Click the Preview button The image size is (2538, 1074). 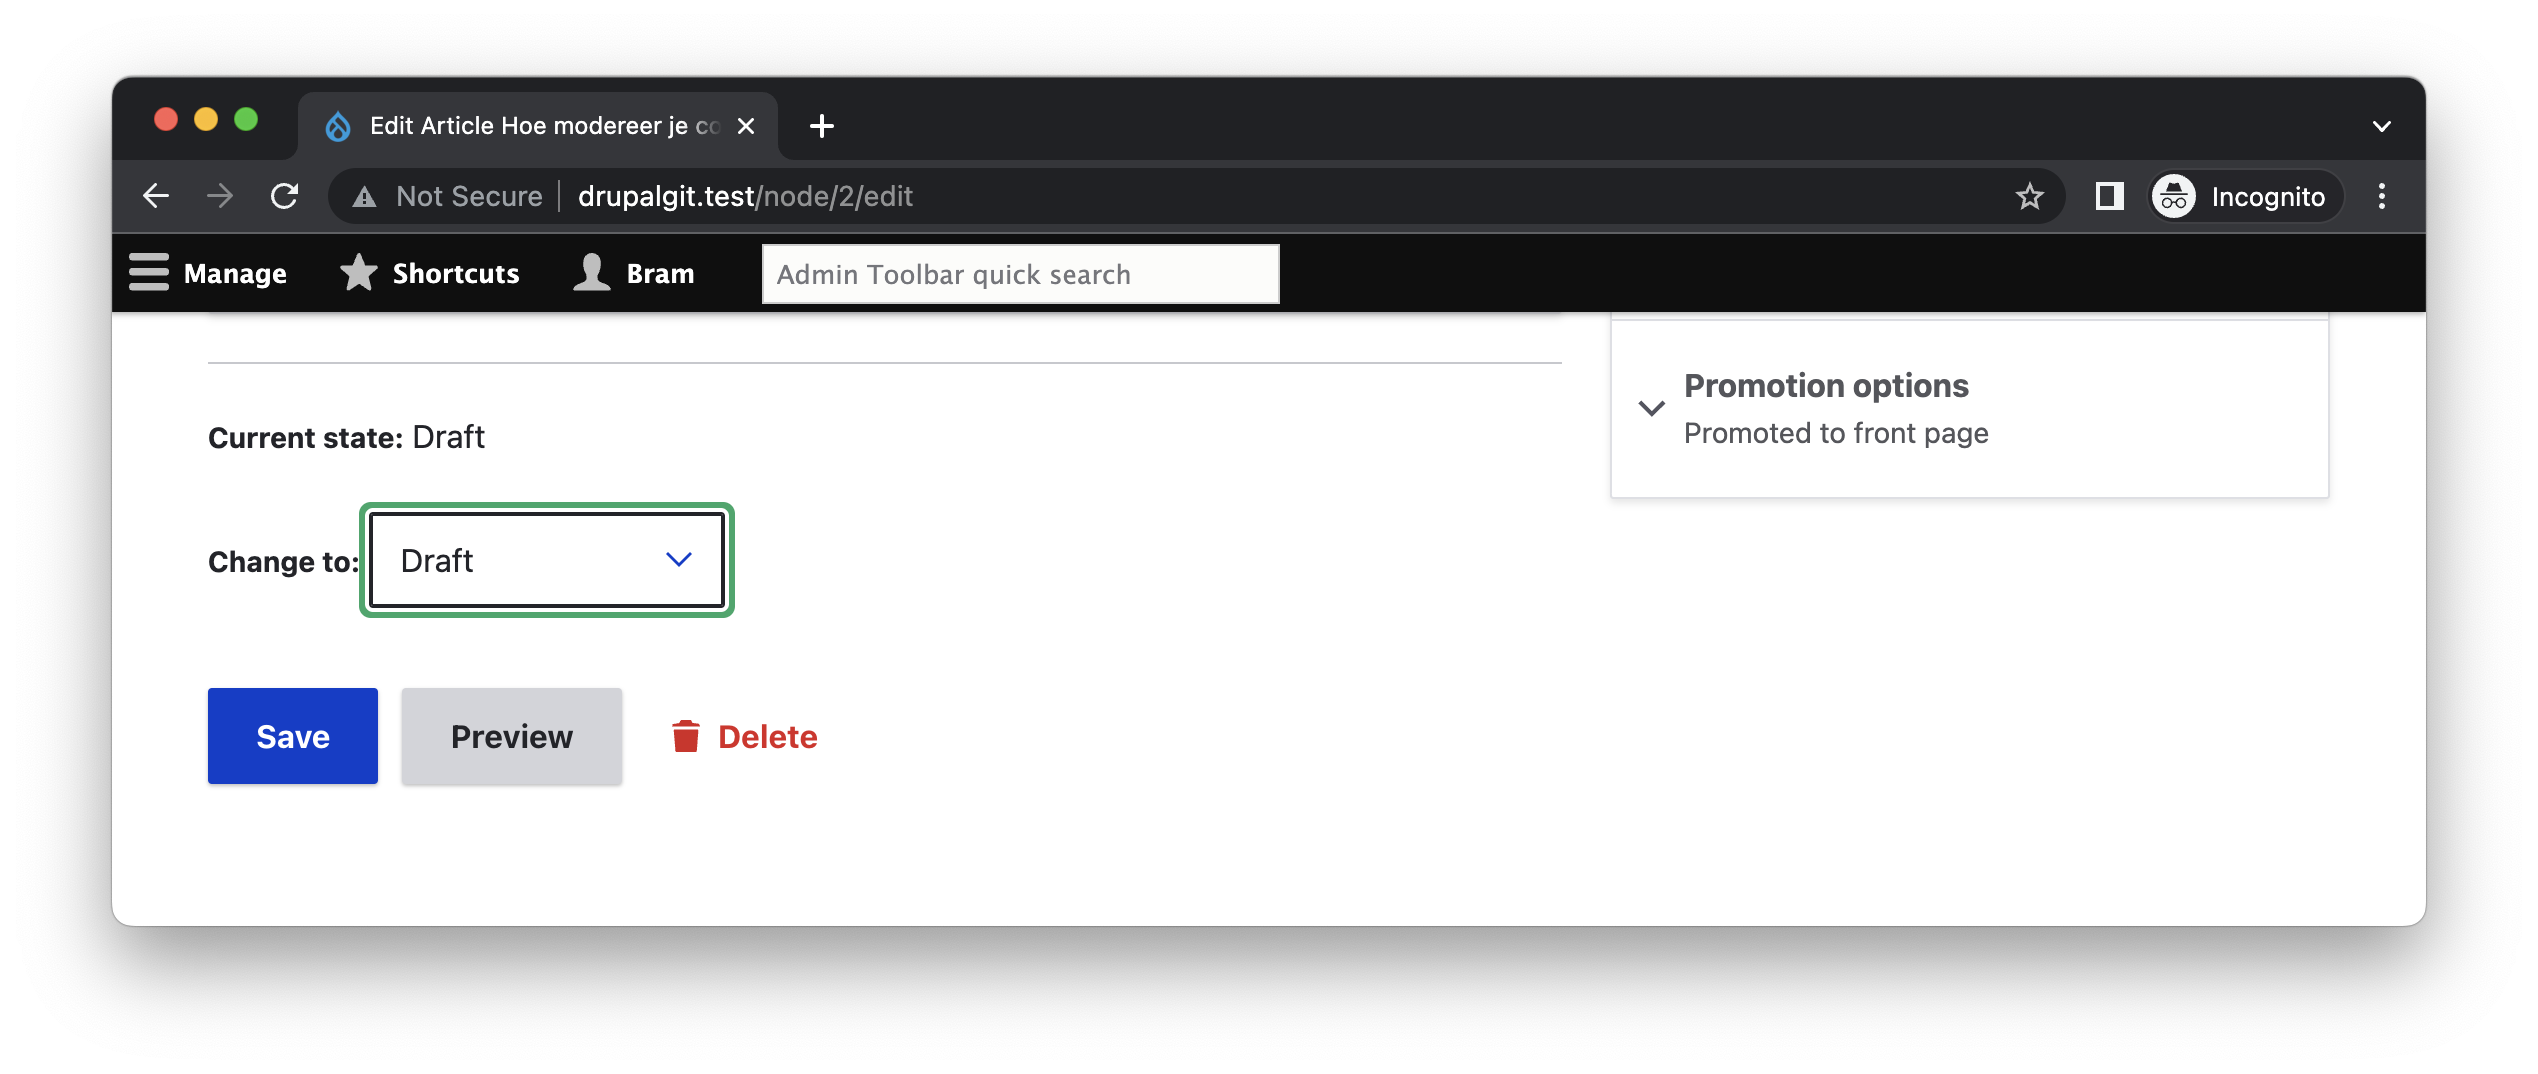[511, 736]
